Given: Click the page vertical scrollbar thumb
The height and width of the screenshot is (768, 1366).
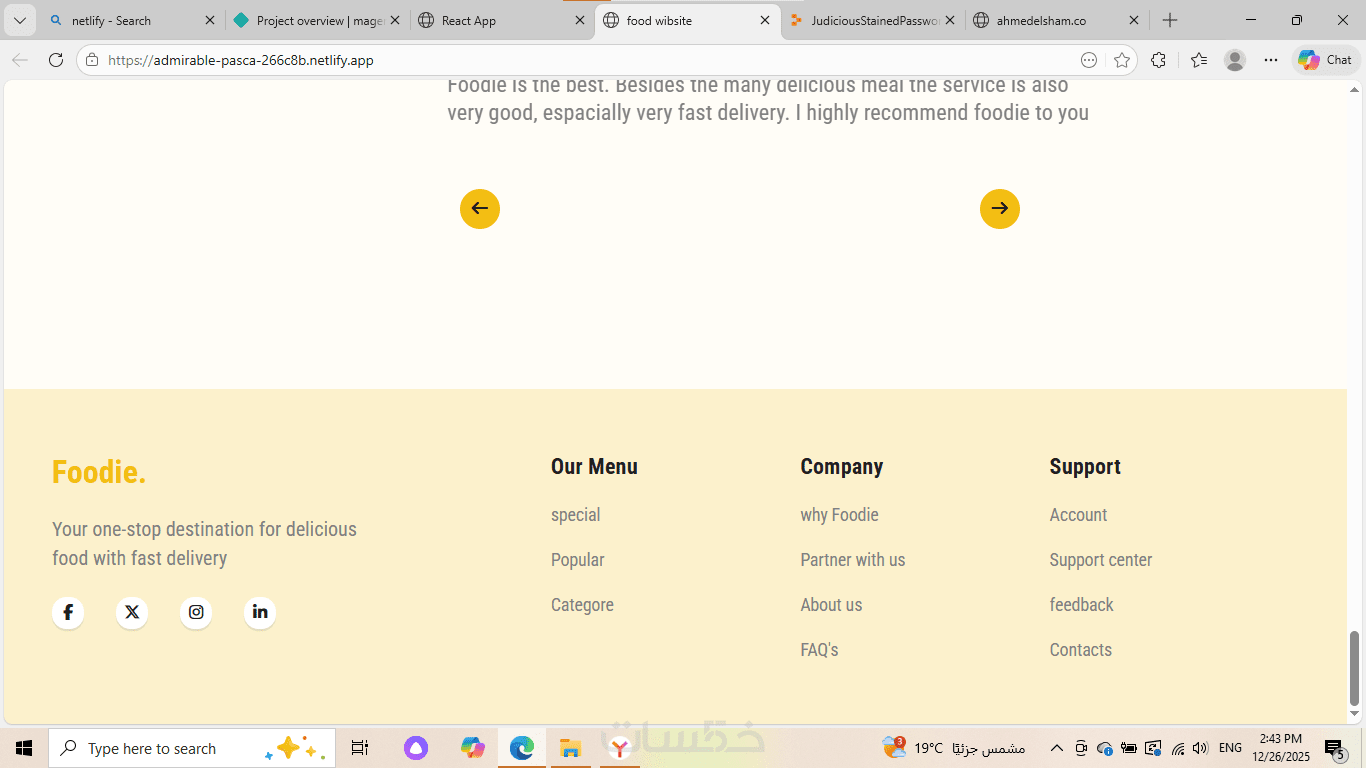Looking at the screenshot, I should 1355,668.
